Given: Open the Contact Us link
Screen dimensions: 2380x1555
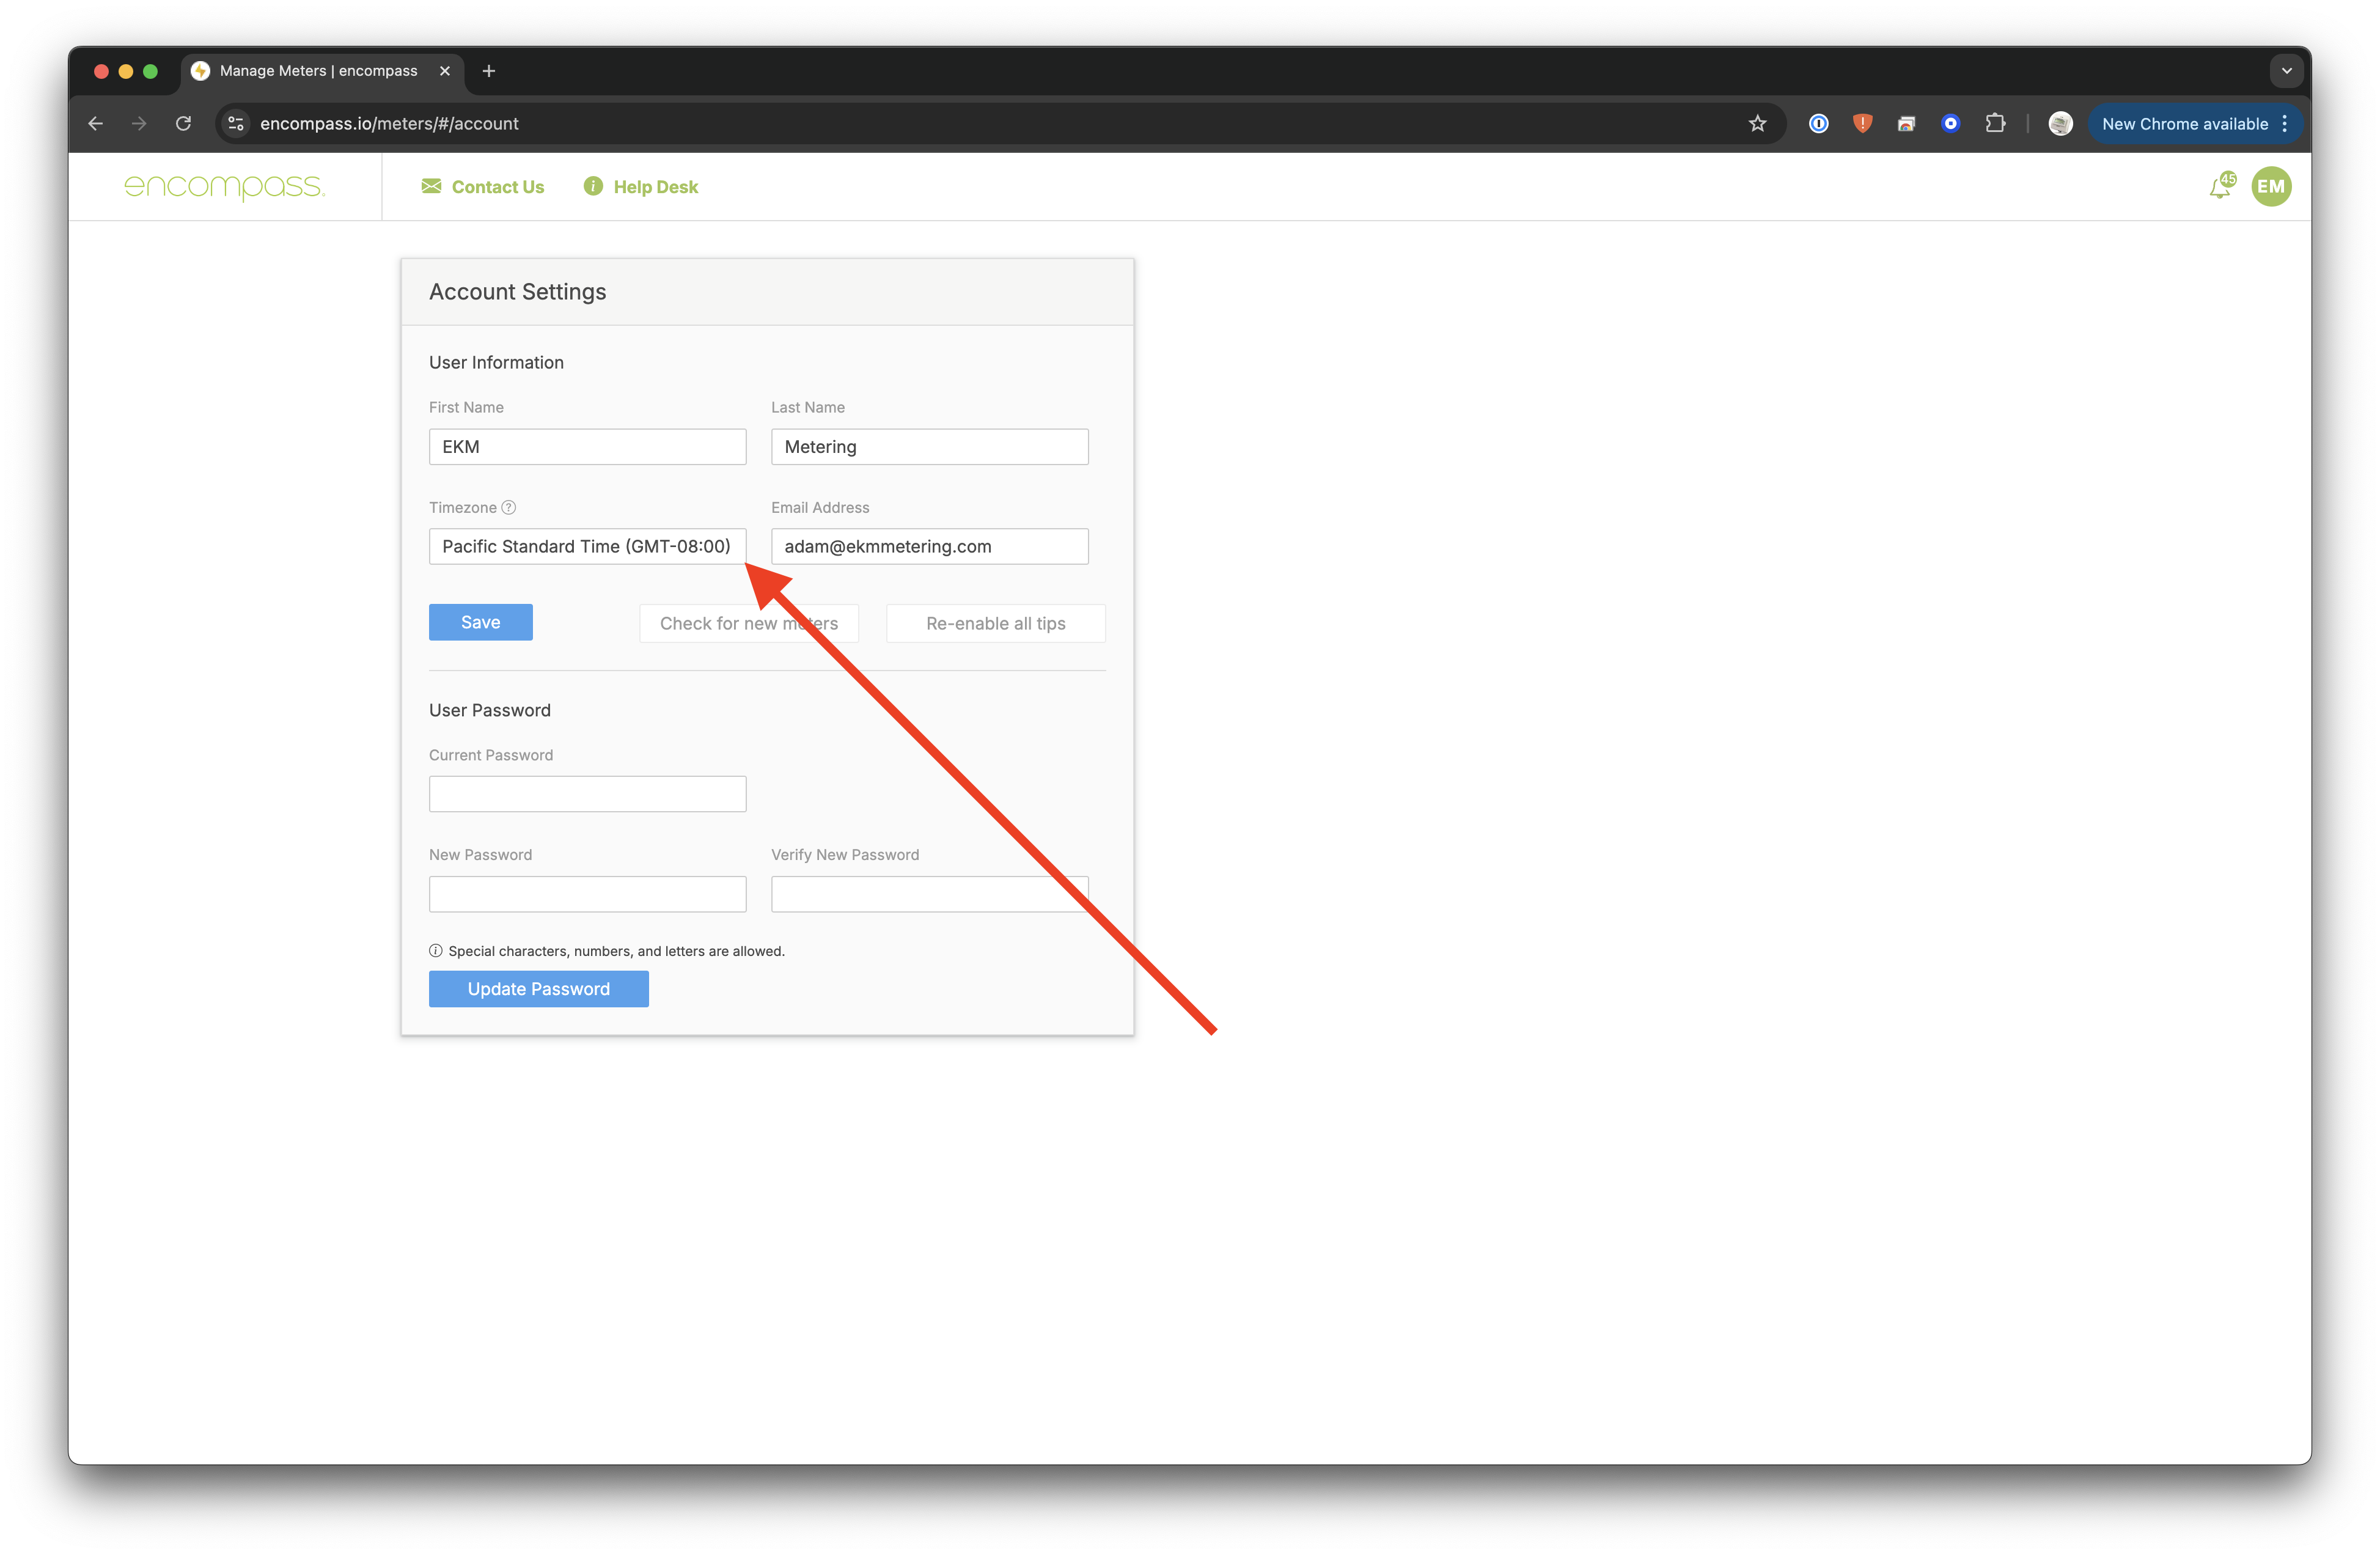Looking at the screenshot, I should click(483, 187).
